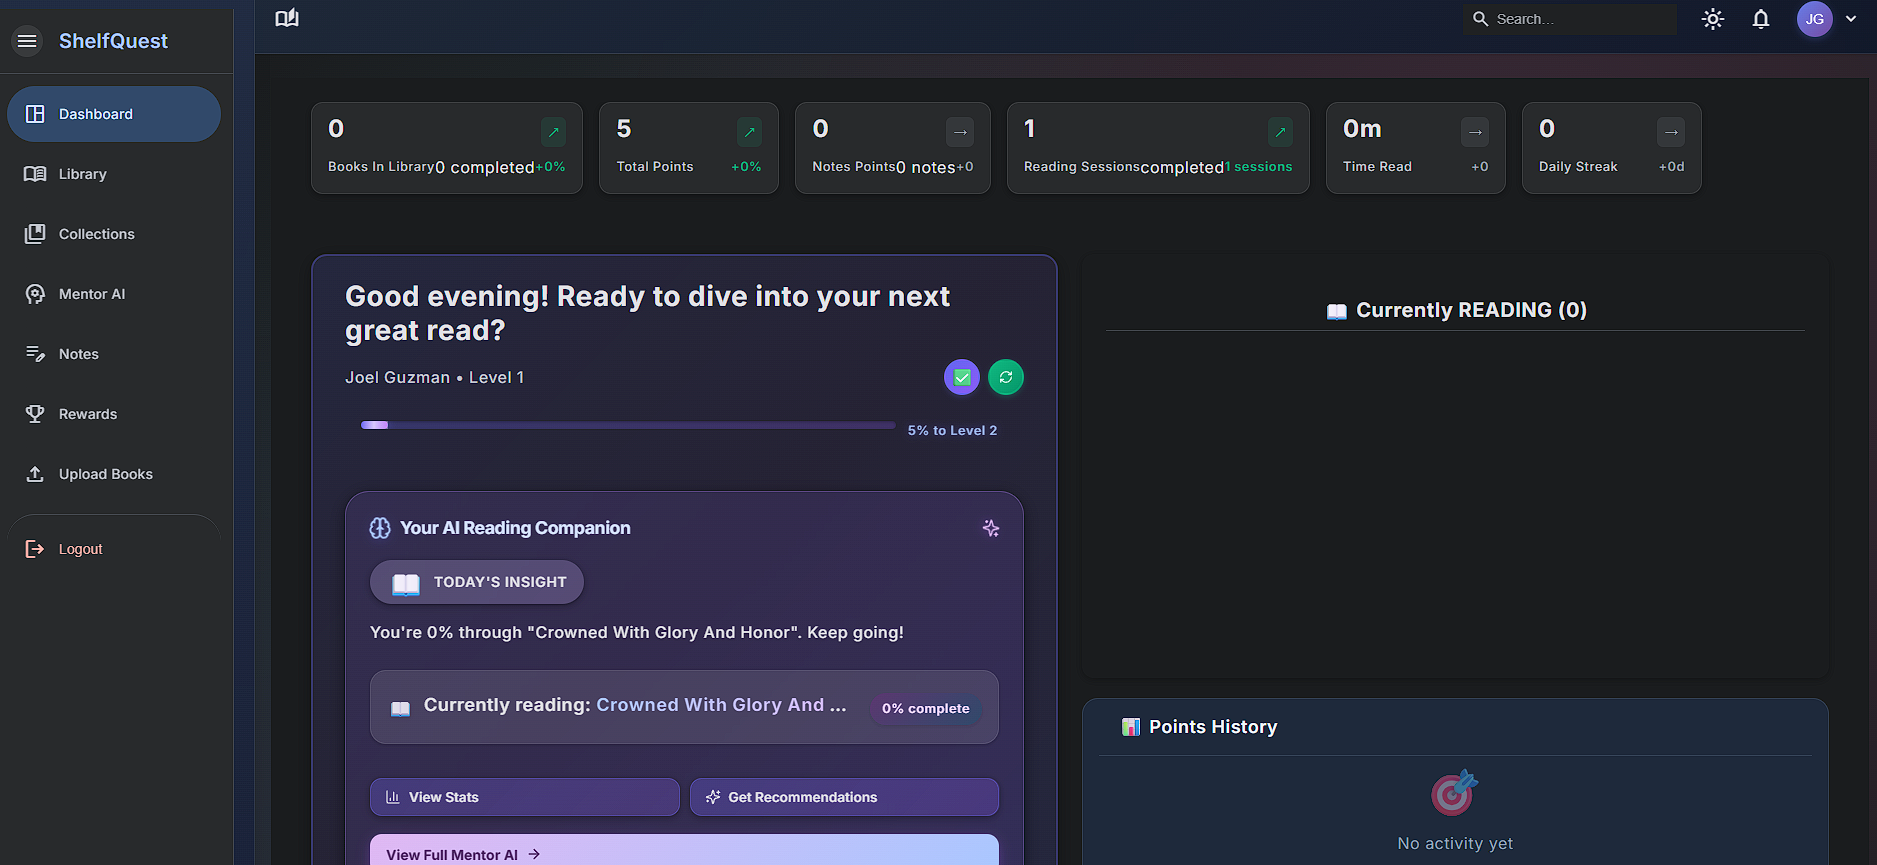
Task: Click the Logout icon
Action: [x=35, y=549]
